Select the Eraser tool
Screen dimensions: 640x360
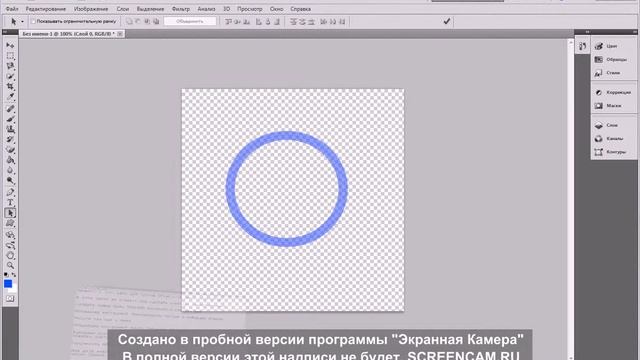pos(10,150)
